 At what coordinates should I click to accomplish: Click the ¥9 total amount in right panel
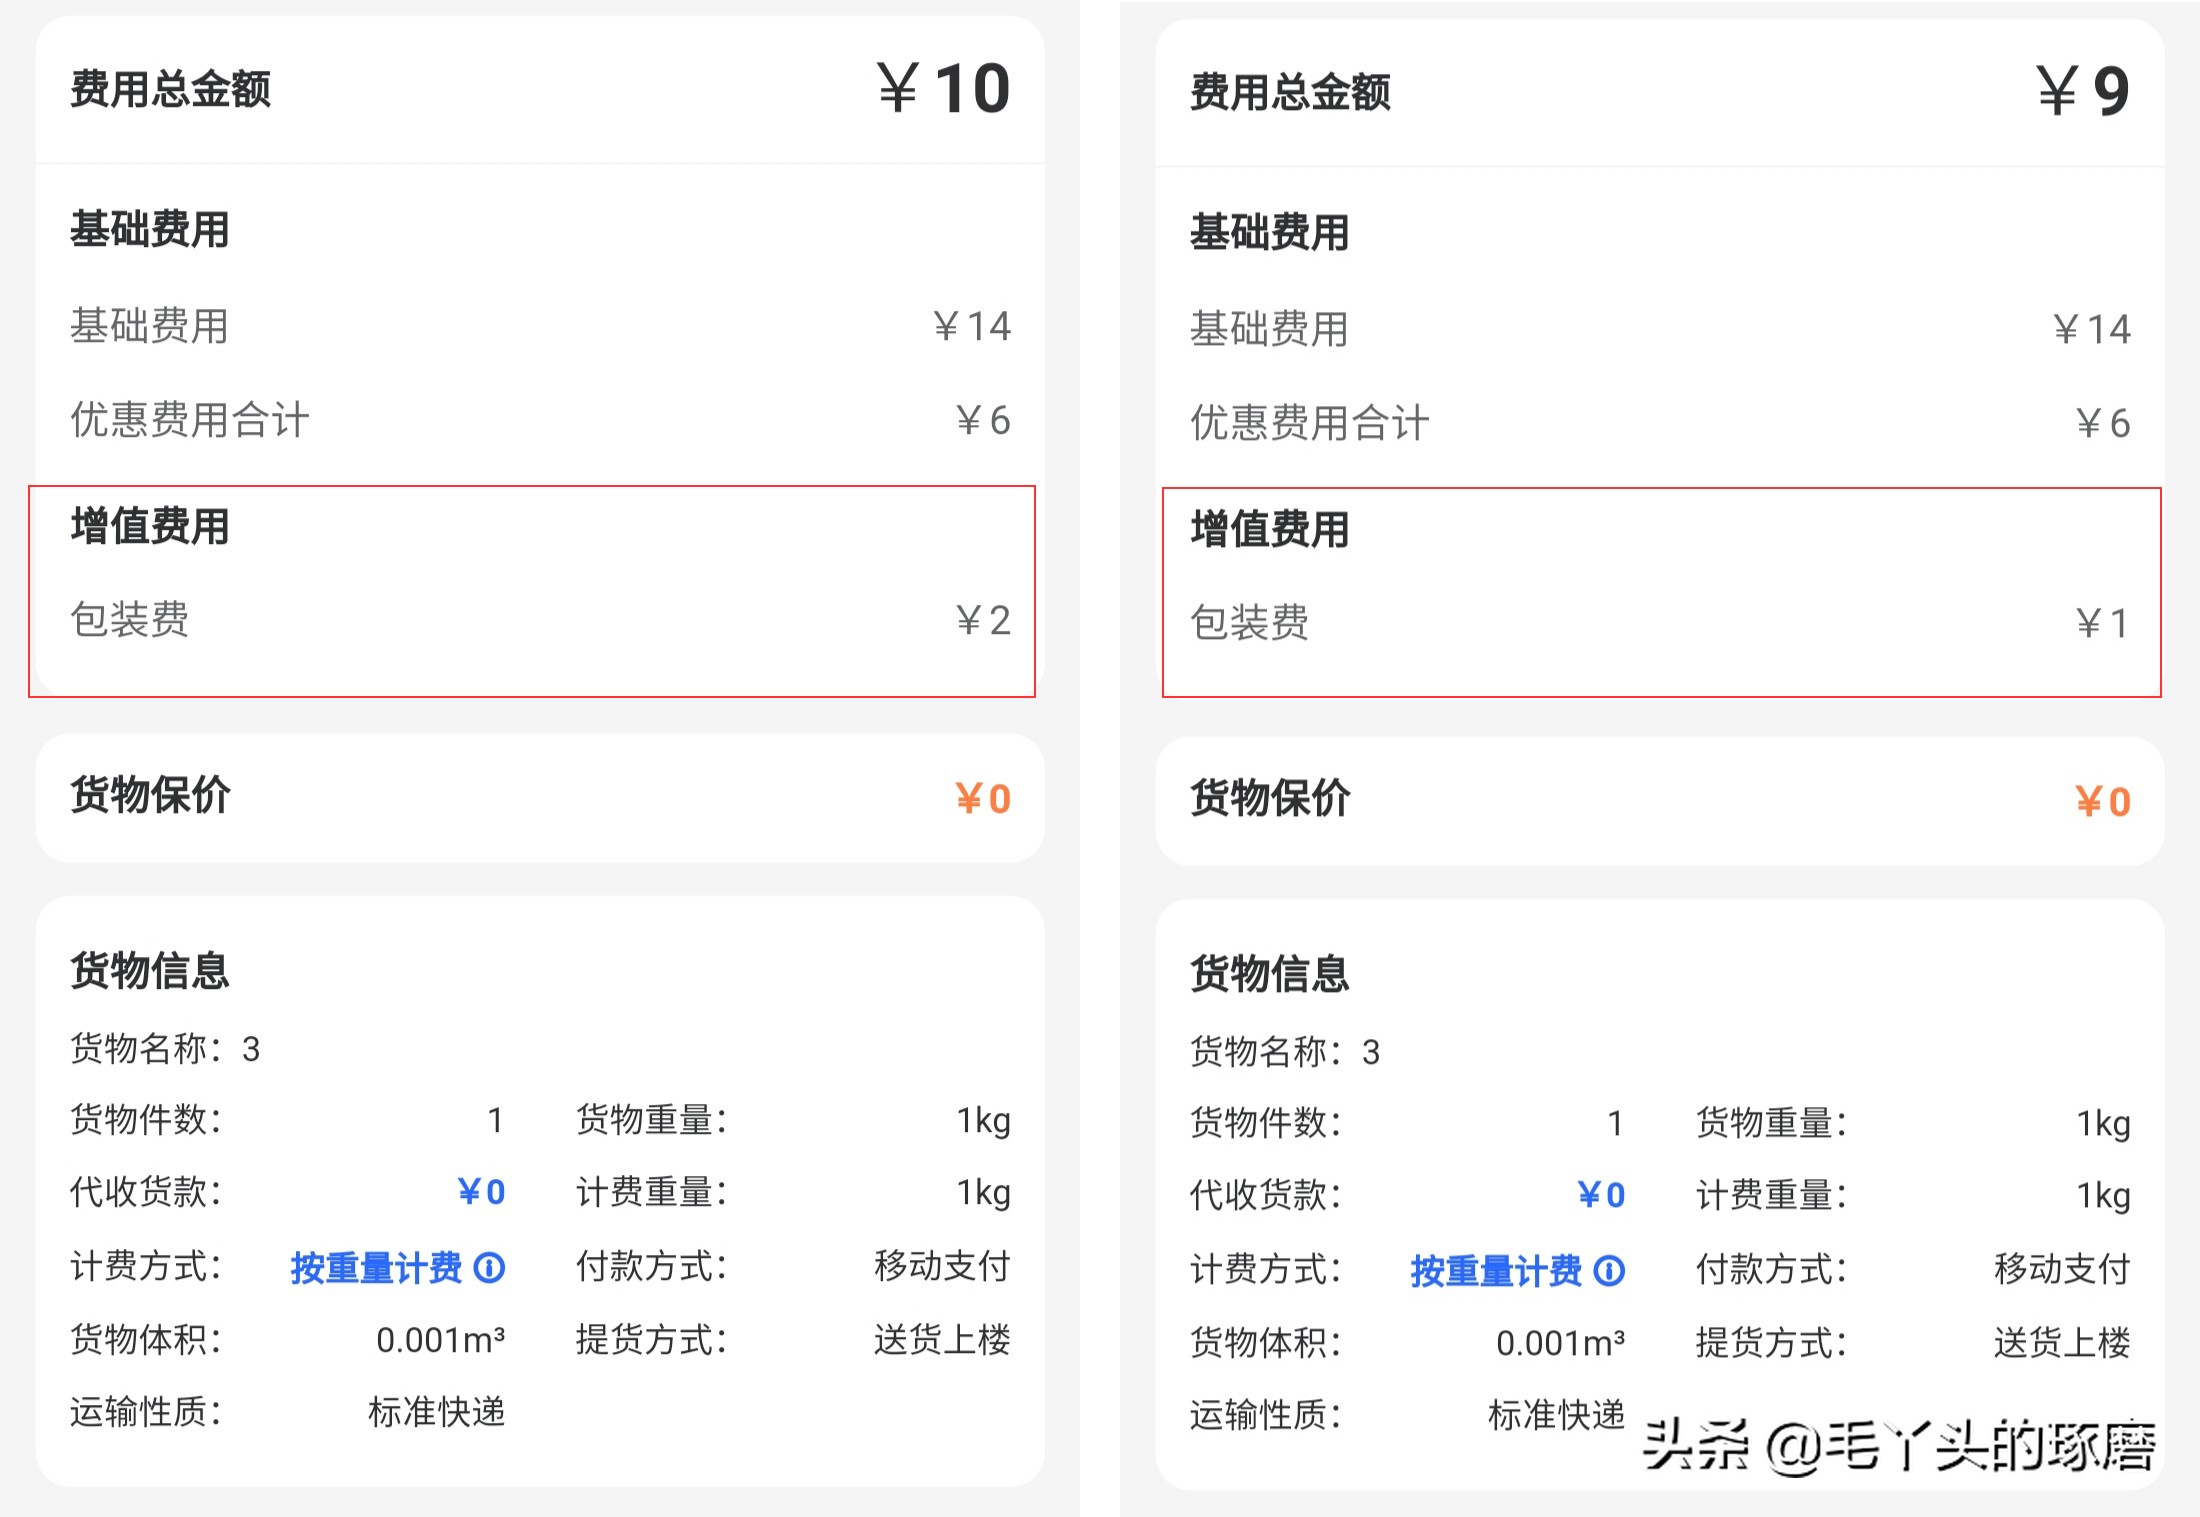pos(2085,88)
